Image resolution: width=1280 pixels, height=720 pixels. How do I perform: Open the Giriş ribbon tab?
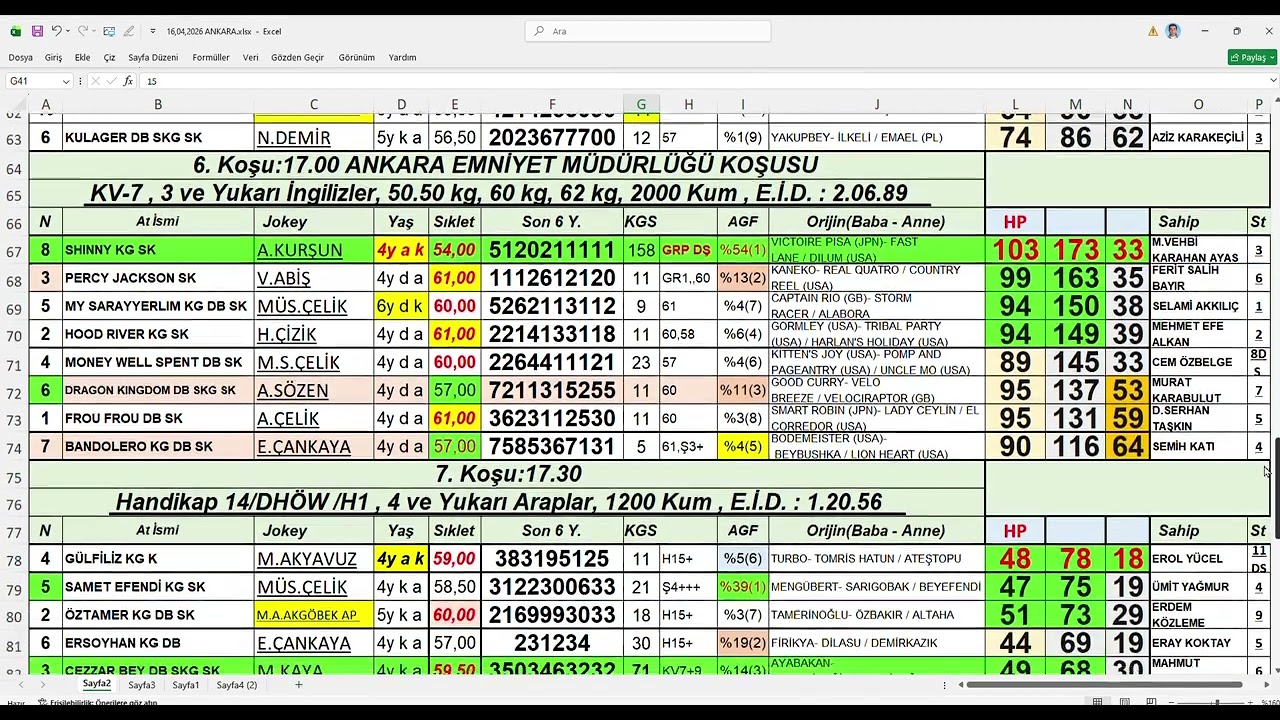coord(53,57)
